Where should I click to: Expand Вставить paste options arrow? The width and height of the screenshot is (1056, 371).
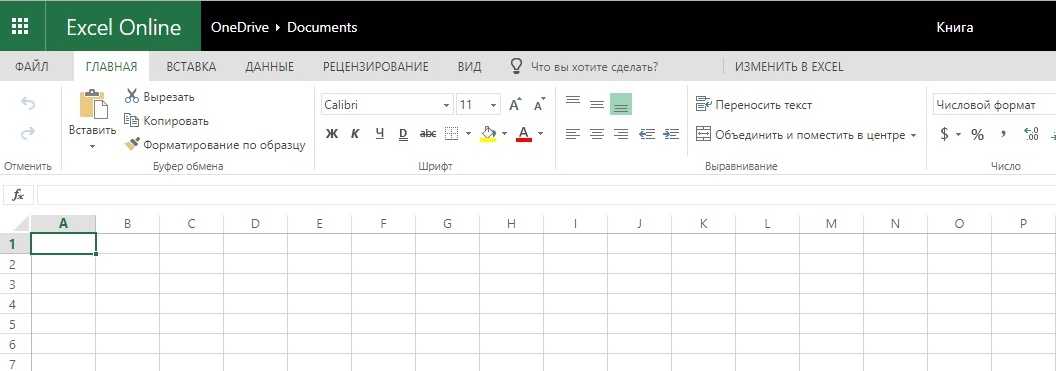click(93, 146)
